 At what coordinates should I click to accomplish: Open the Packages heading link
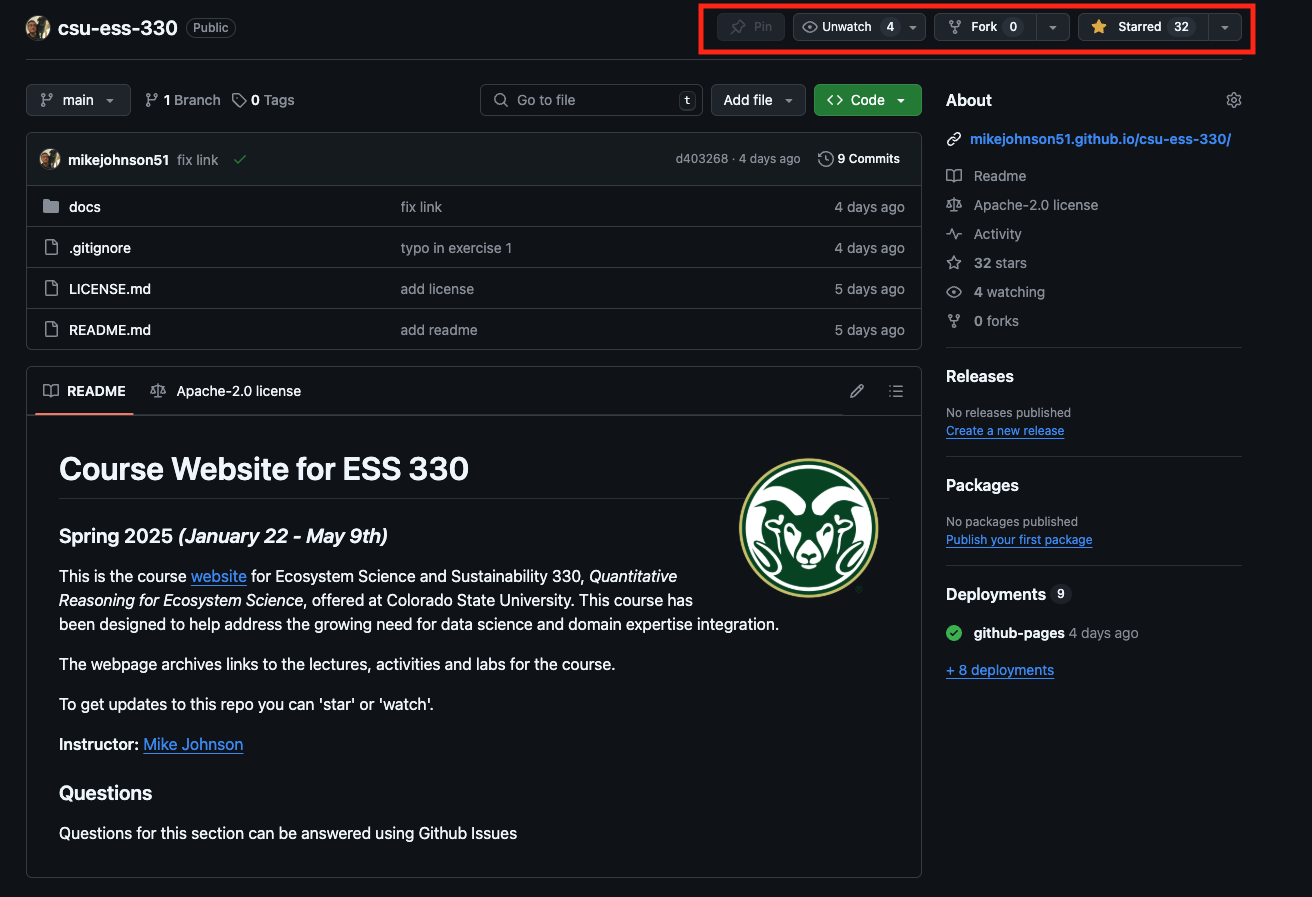(x=982, y=486)
